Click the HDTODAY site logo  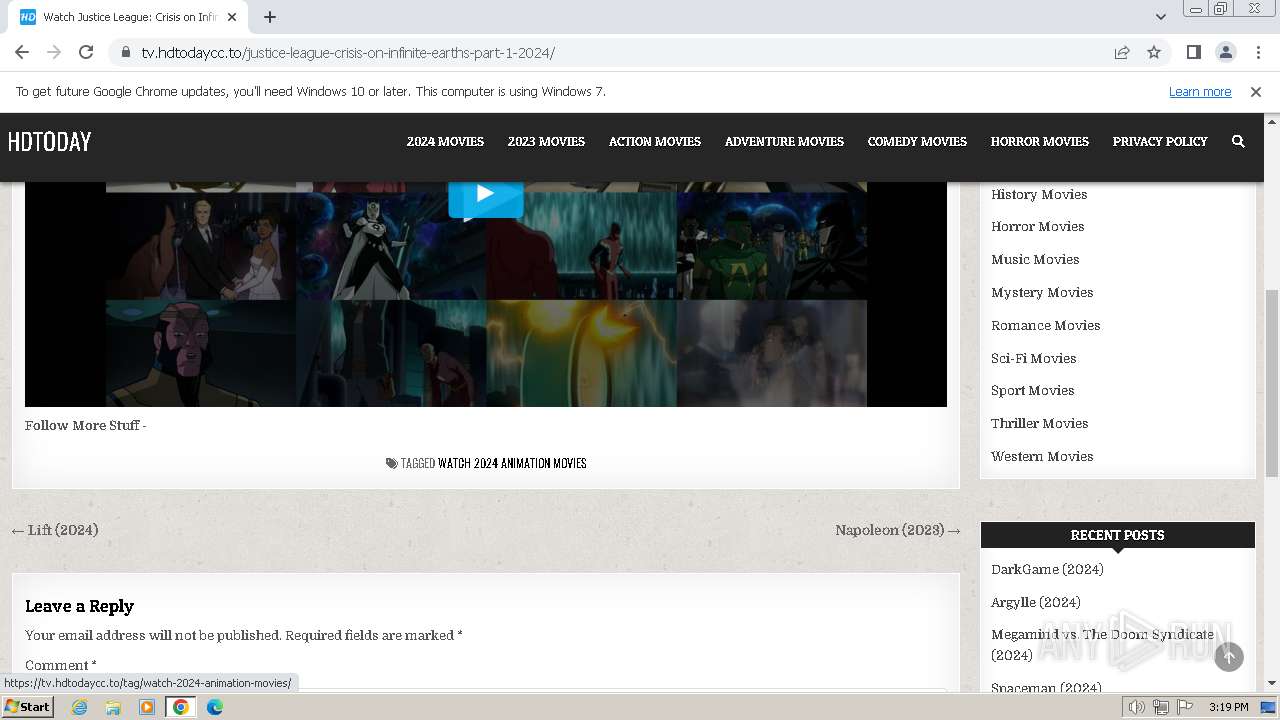point(49,142)
